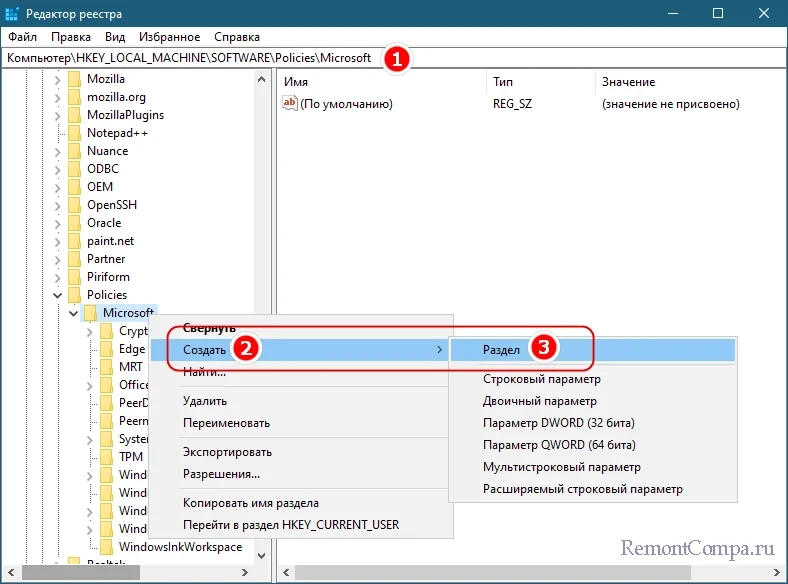Choose Разрешения... from context menu
The image size is (788, 584).
click(221, 473)
